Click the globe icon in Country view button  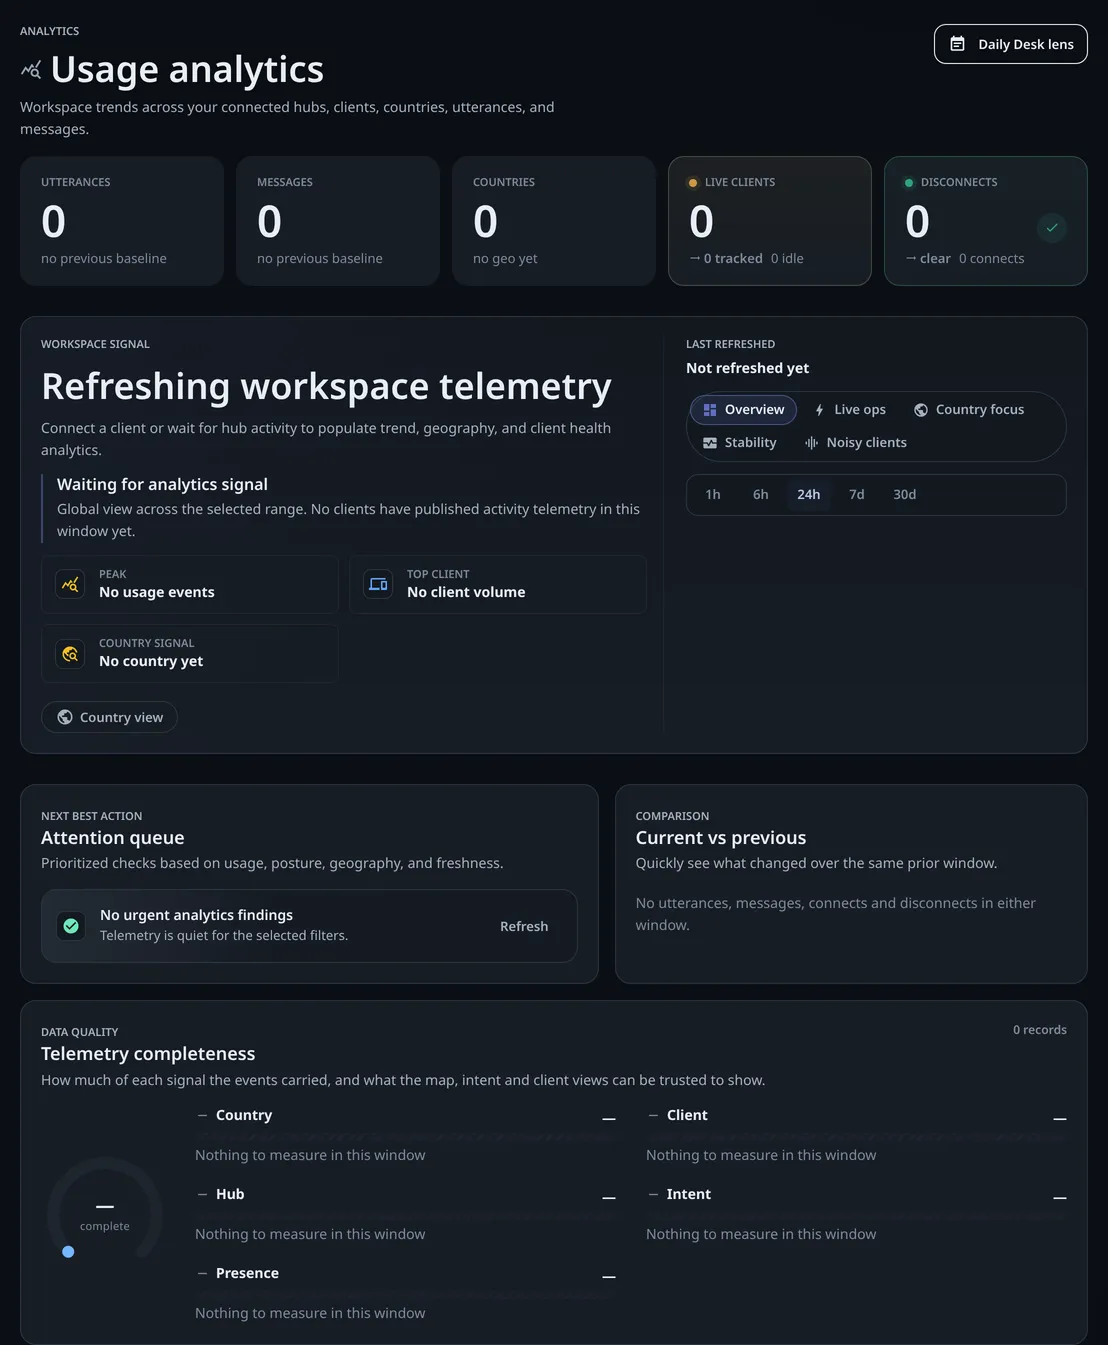tap(65, 717)
